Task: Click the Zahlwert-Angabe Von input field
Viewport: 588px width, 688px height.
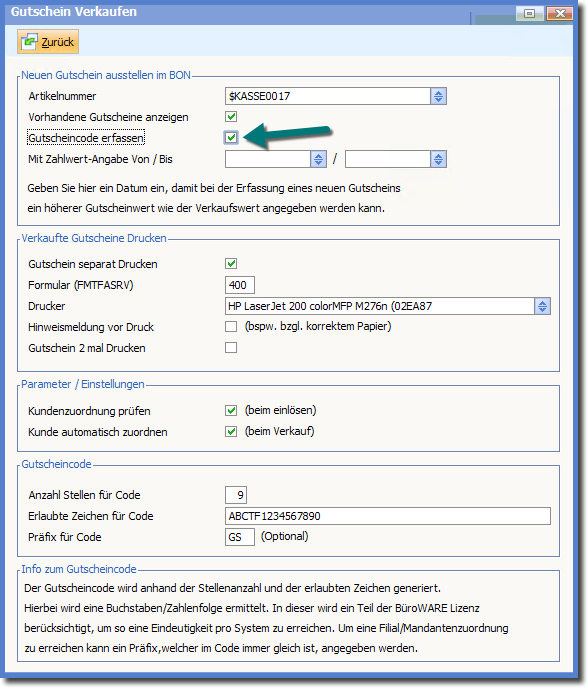Action: [x=268, y=159]
